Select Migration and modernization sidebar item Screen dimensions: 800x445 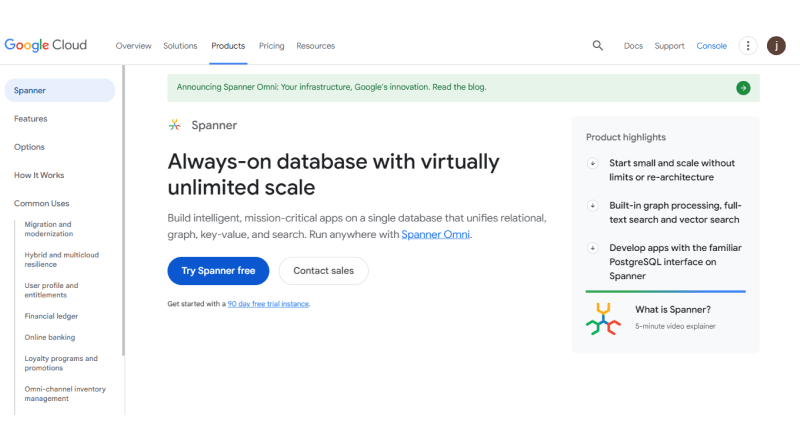point(49,229)
